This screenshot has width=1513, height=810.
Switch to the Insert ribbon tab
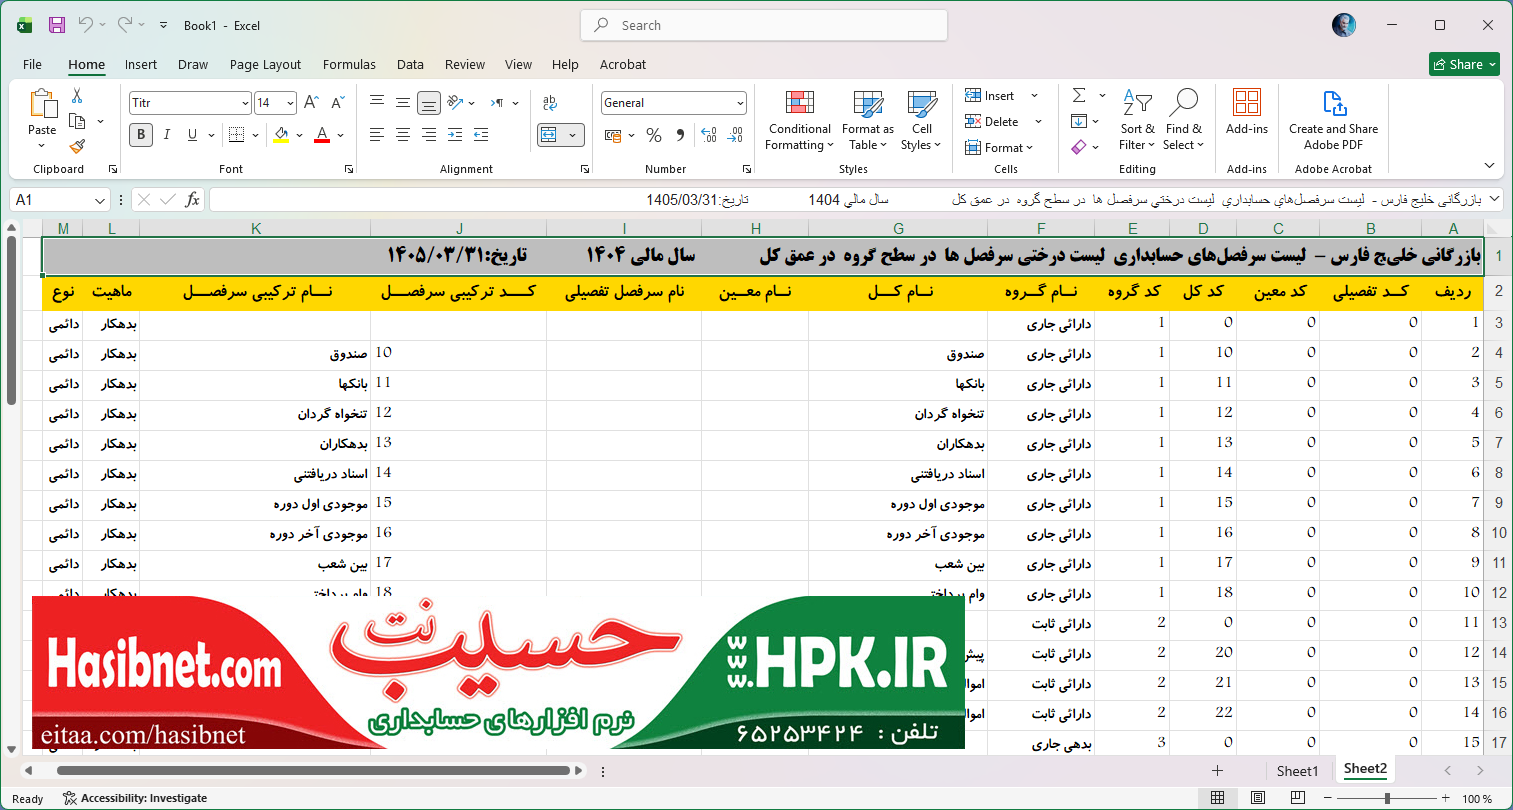[x=141, y=64]
